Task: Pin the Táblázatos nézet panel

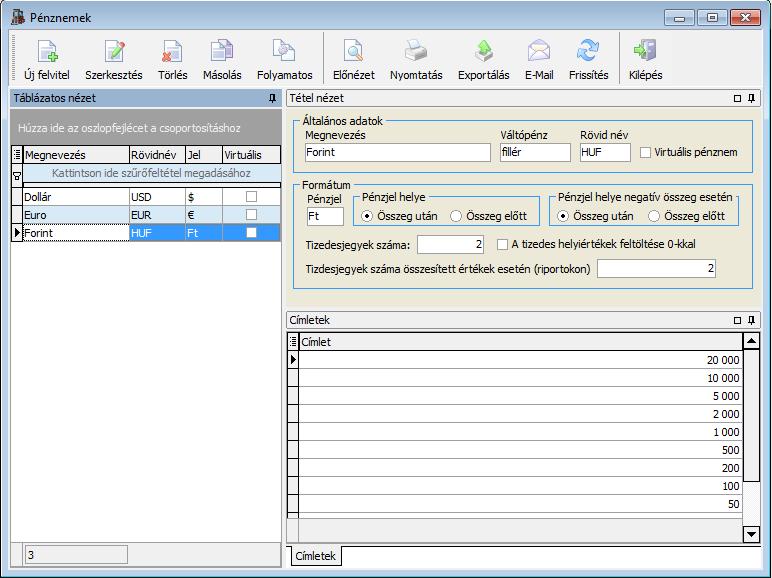Action: 272,98
